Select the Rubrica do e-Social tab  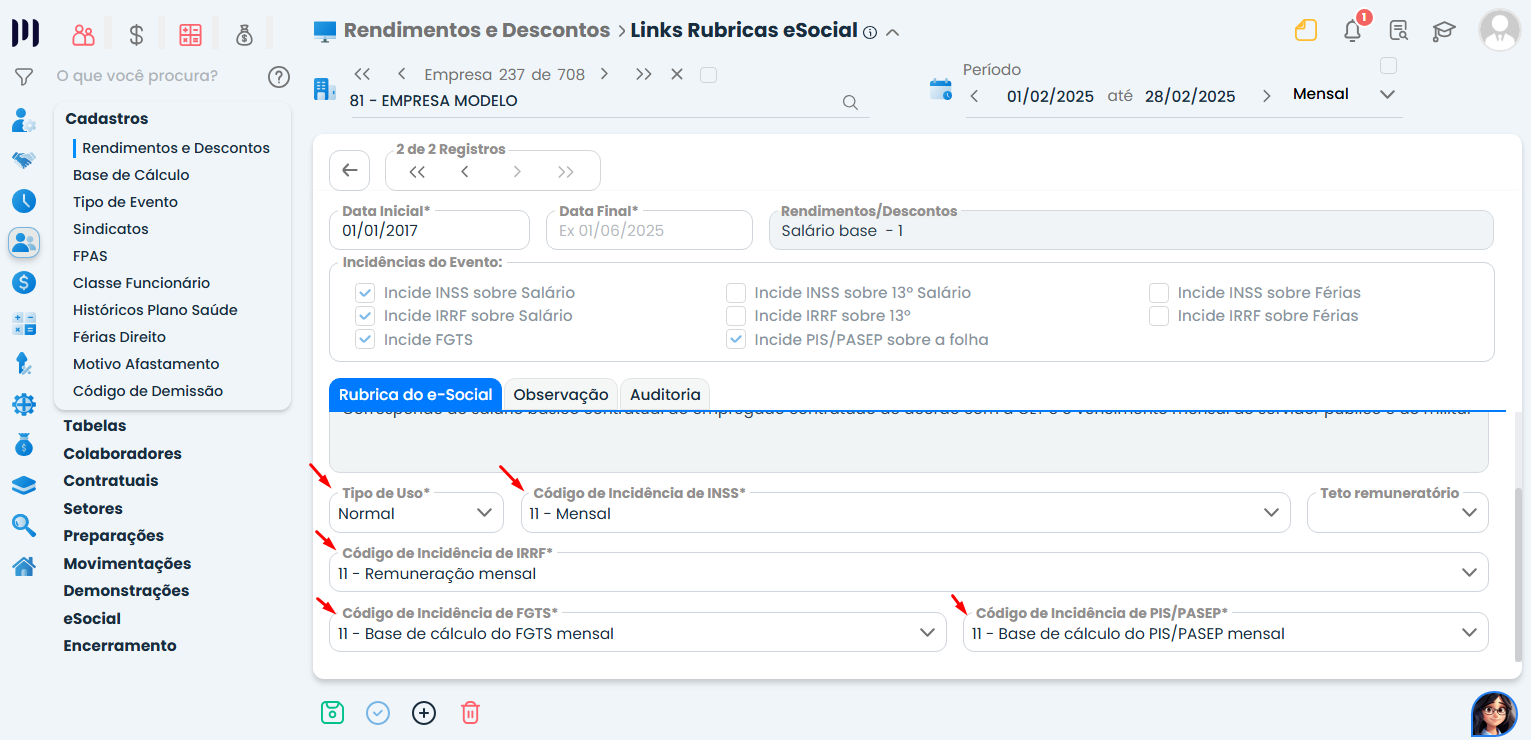tap(415, 395)
